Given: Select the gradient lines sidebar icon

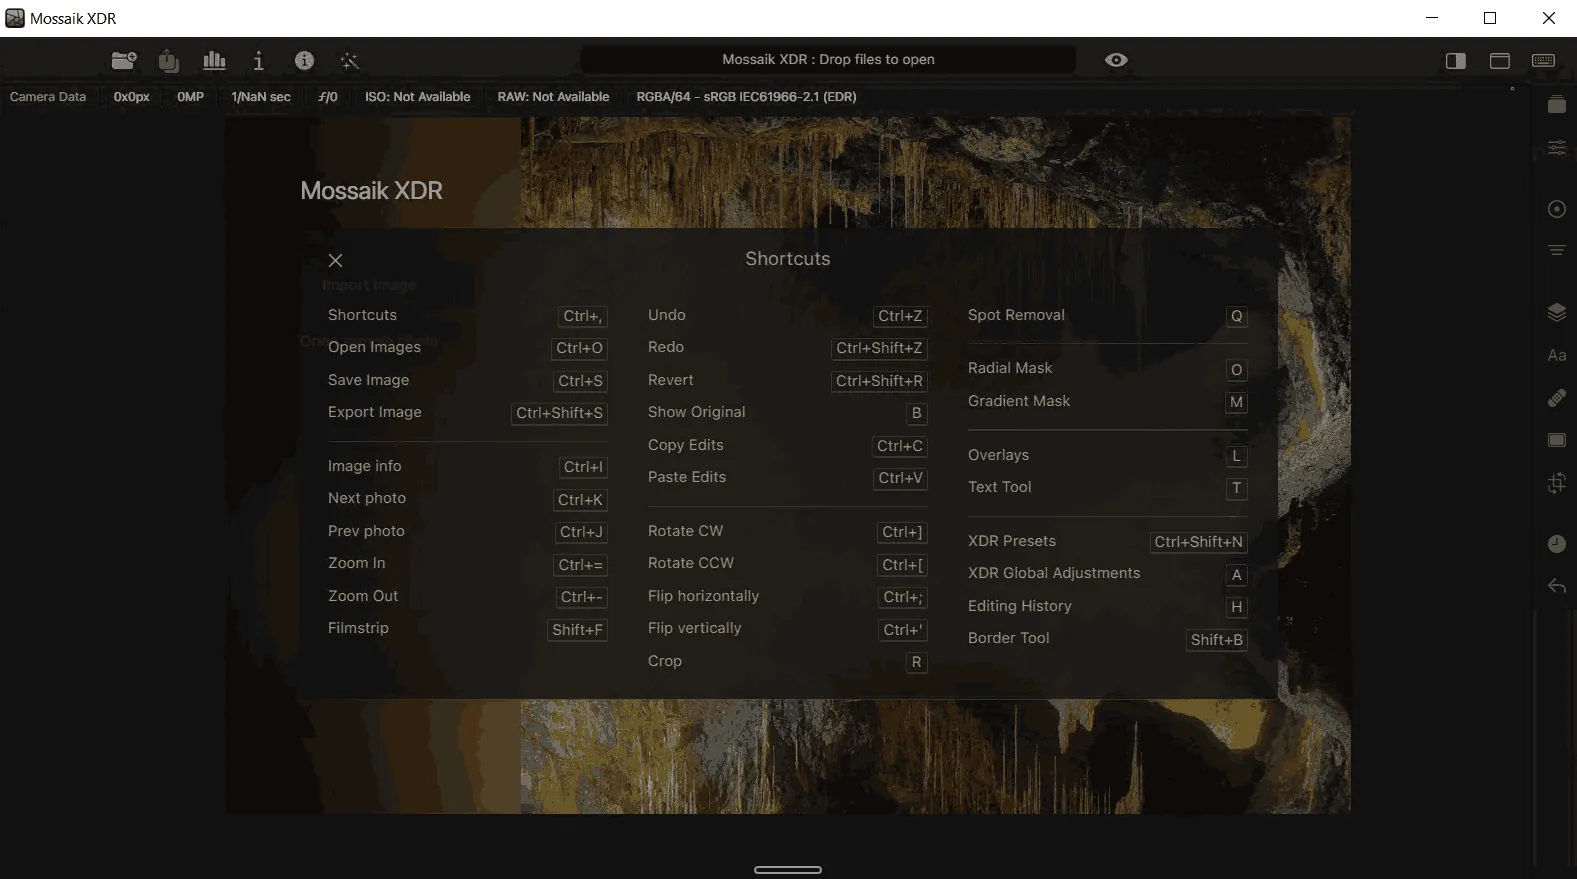Looking at the screenshot, I should click(1557, 250).
